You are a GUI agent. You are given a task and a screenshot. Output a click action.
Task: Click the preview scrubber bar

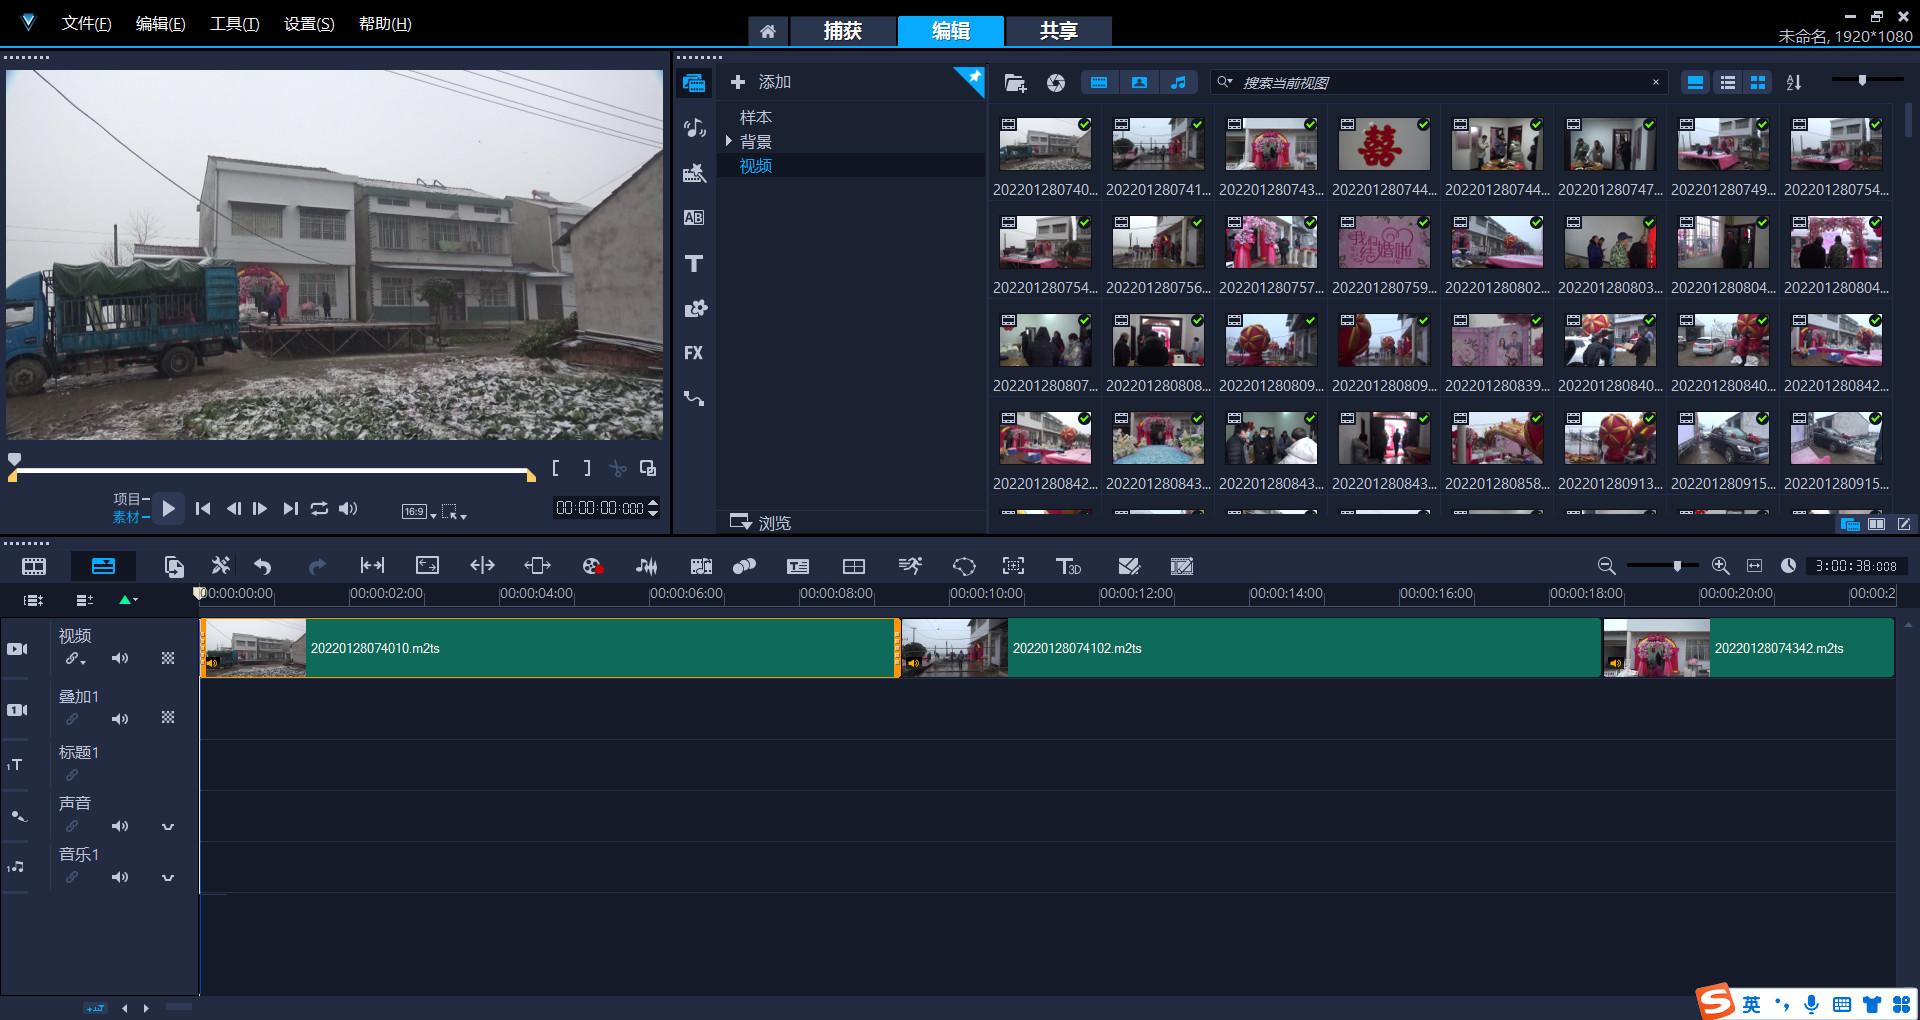[x=272, y=471]
